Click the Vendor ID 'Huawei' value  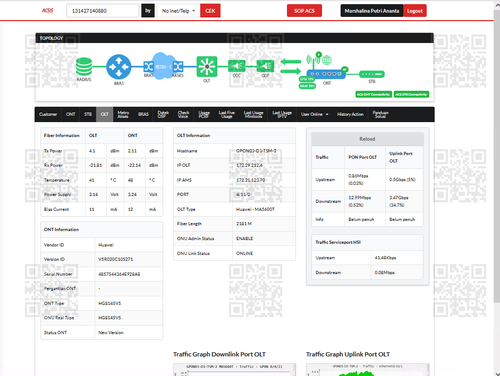point(106,245)
